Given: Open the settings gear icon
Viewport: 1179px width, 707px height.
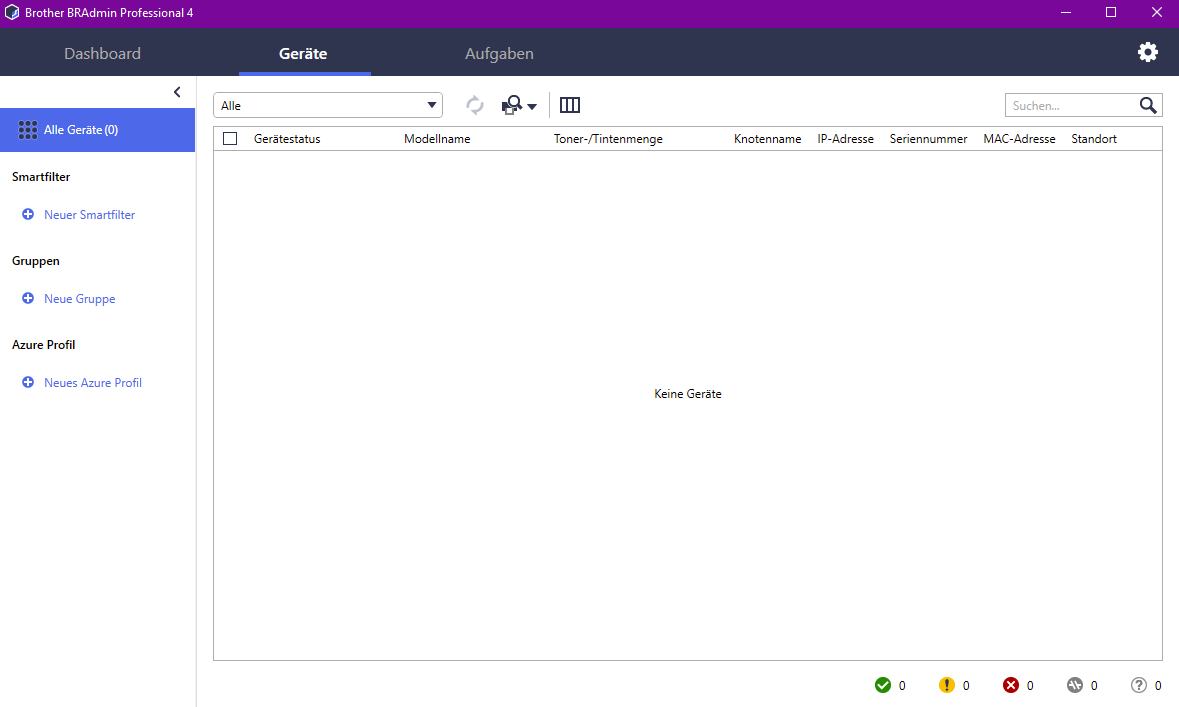Looking at the screenshot, I should 1147,52.
